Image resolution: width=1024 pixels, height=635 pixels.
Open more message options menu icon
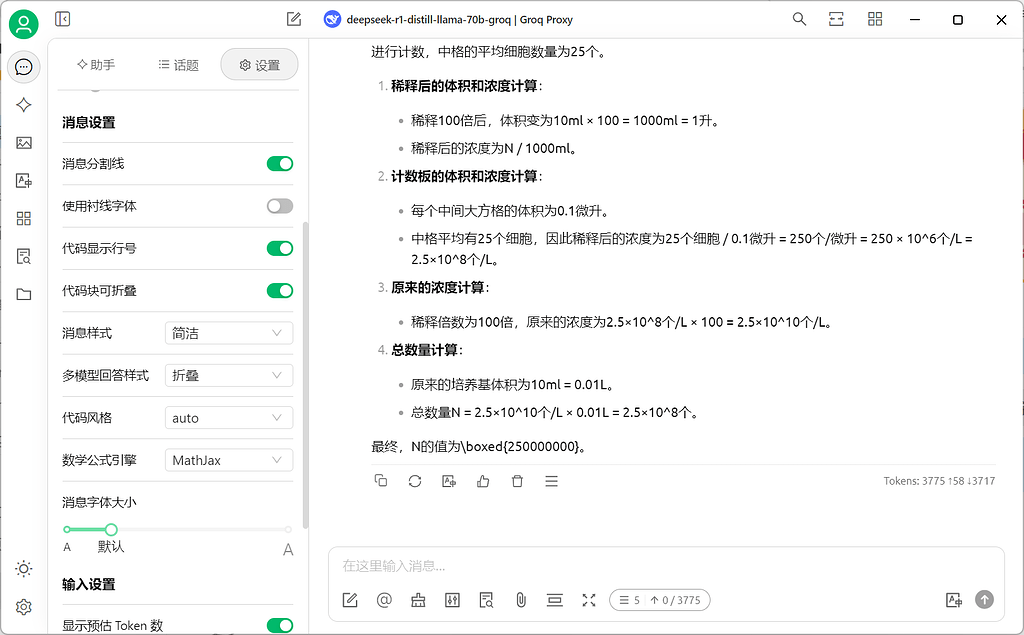pos(551,481)
